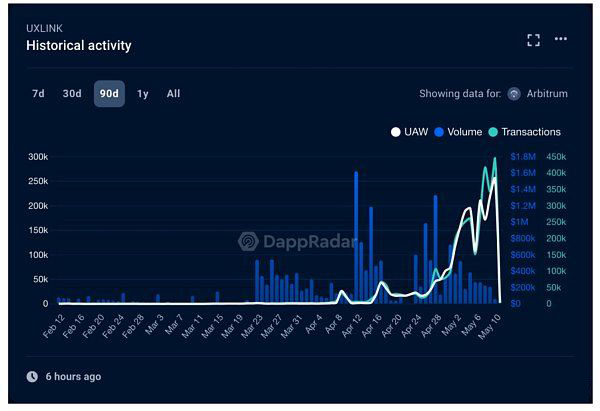Choose the All time range
Viewport: 600px width, 411px height.
(173, 94)
